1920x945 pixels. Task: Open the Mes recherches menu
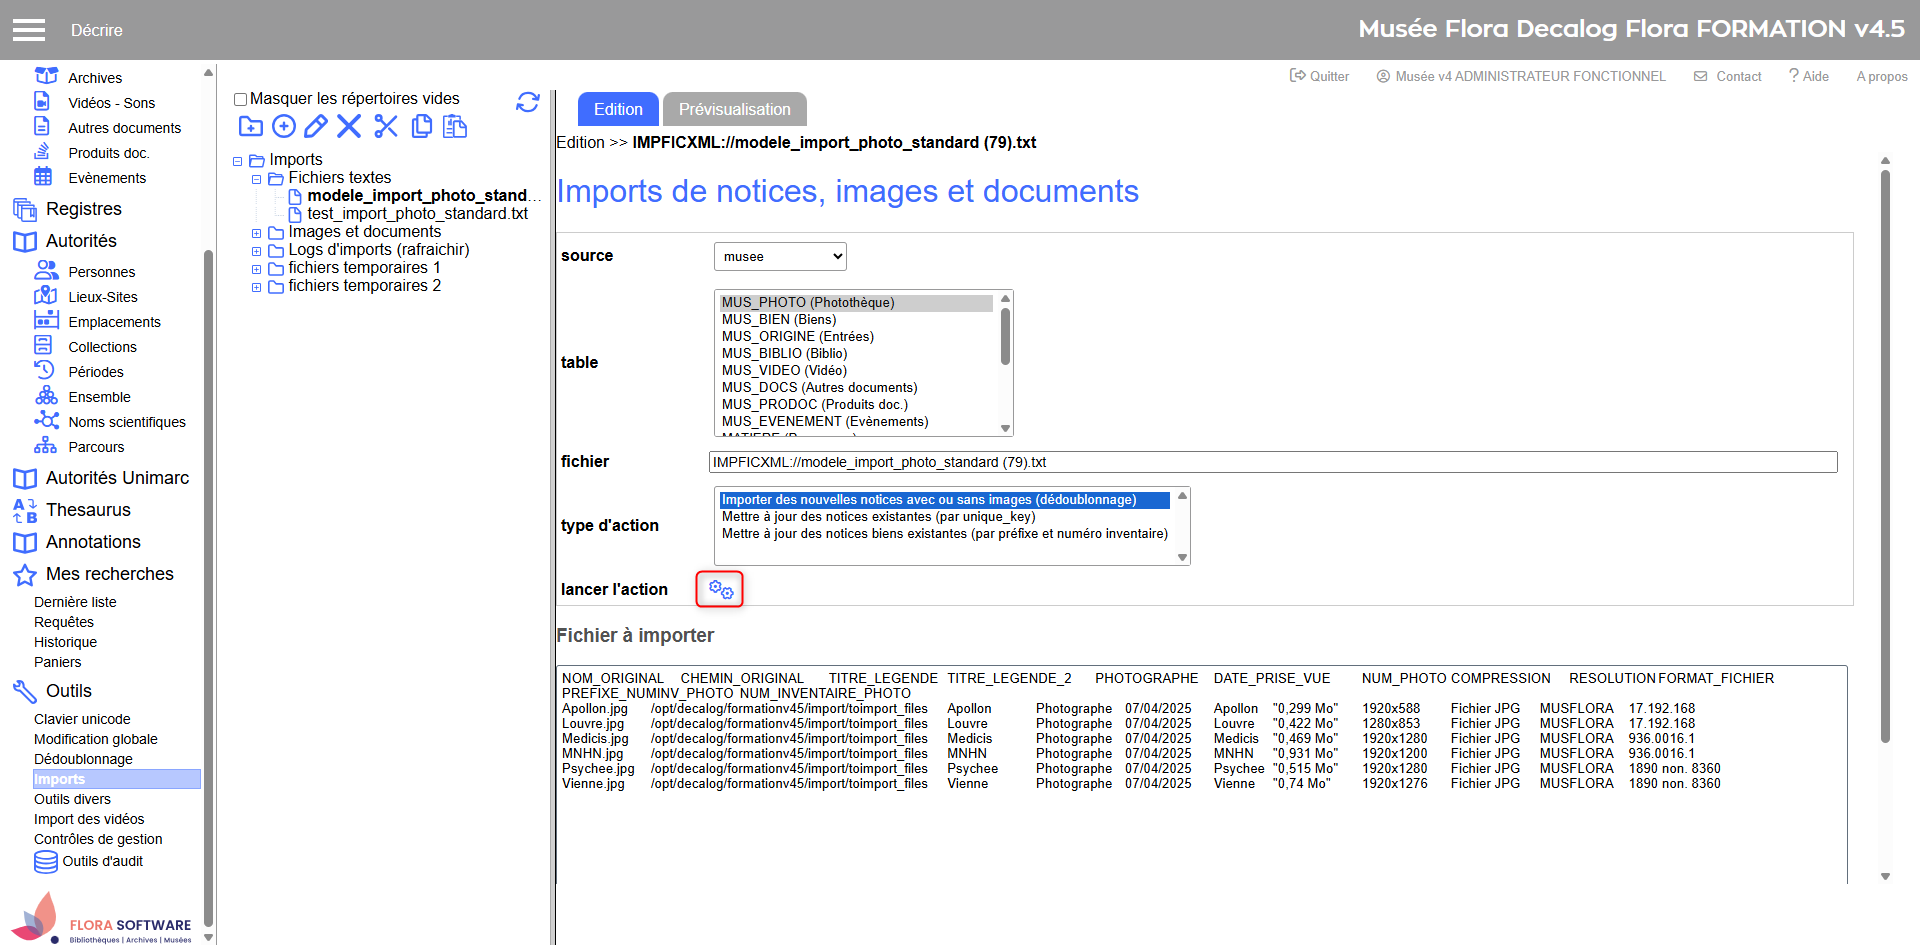pyautogui.click(x=110, y=574)
